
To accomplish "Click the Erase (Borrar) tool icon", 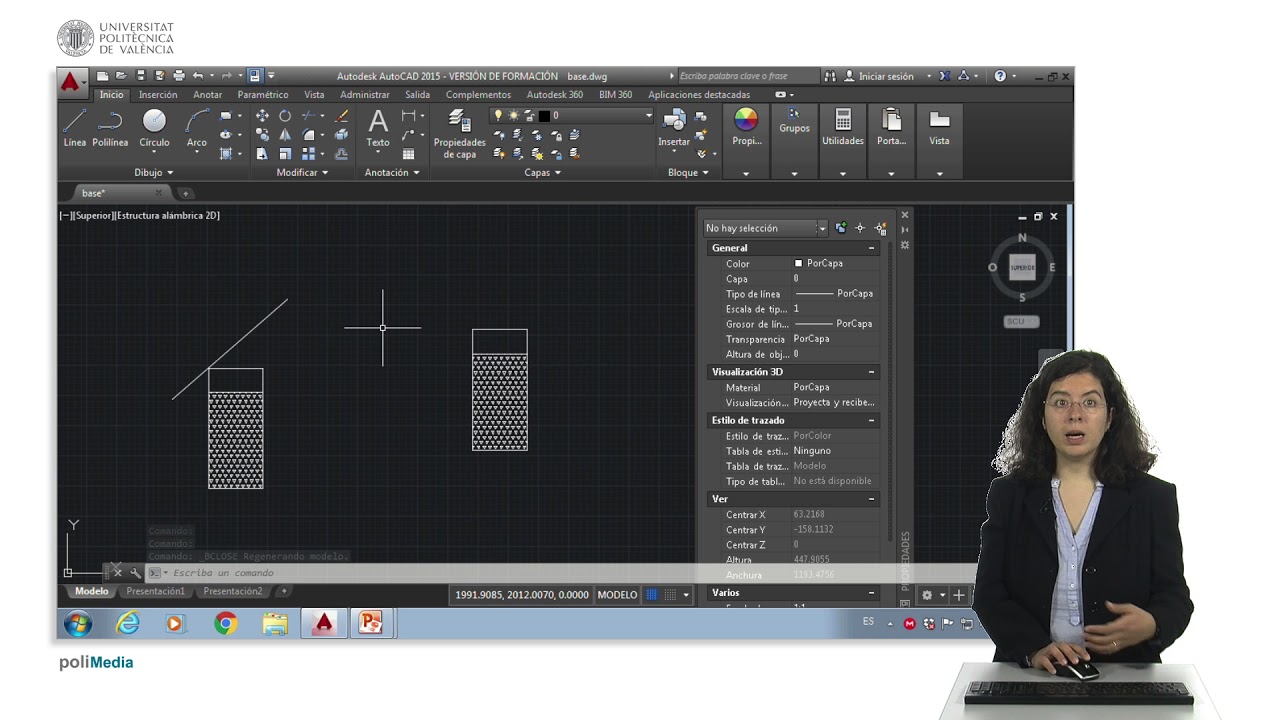I will (x=342, y=116).
